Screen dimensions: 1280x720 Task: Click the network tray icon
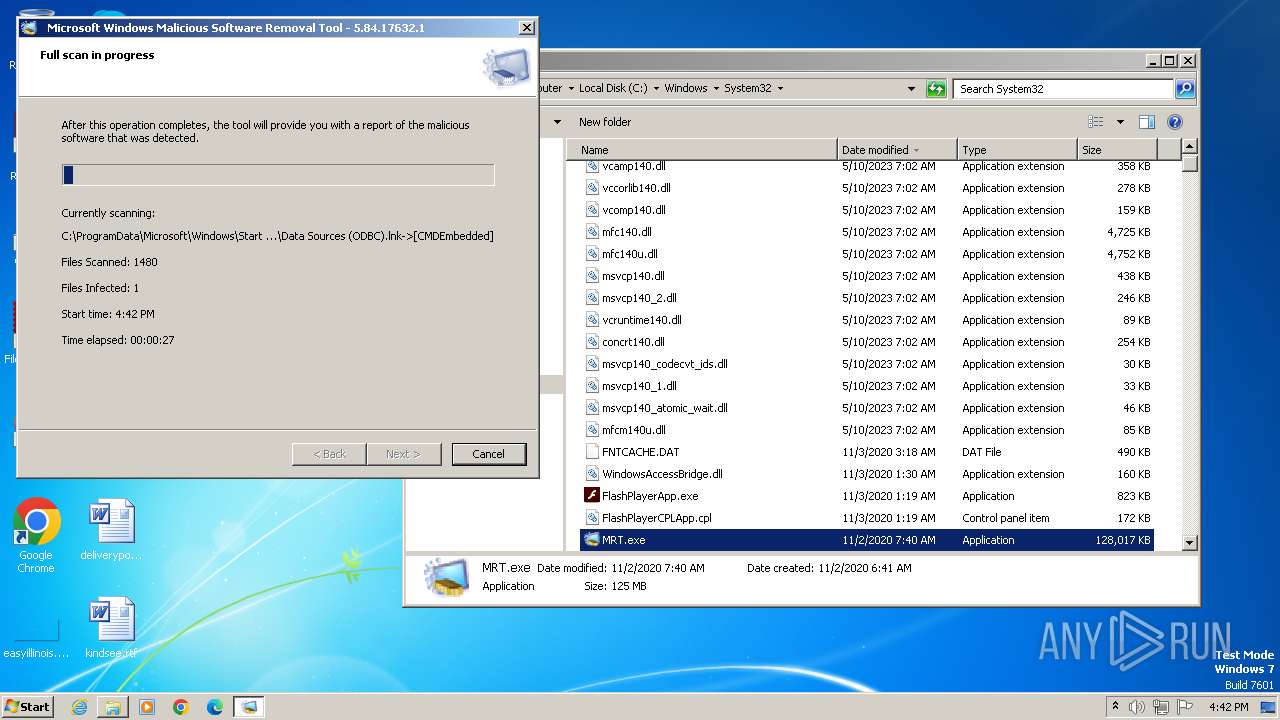pos(1161,707)
